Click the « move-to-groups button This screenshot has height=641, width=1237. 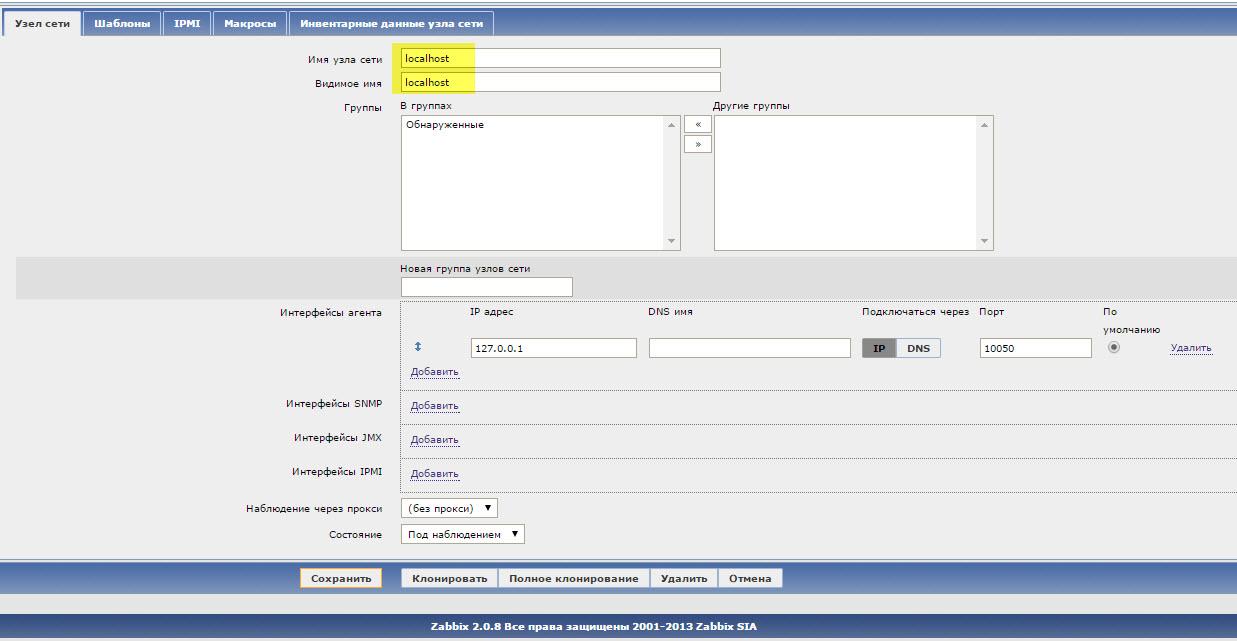[697, 125]
